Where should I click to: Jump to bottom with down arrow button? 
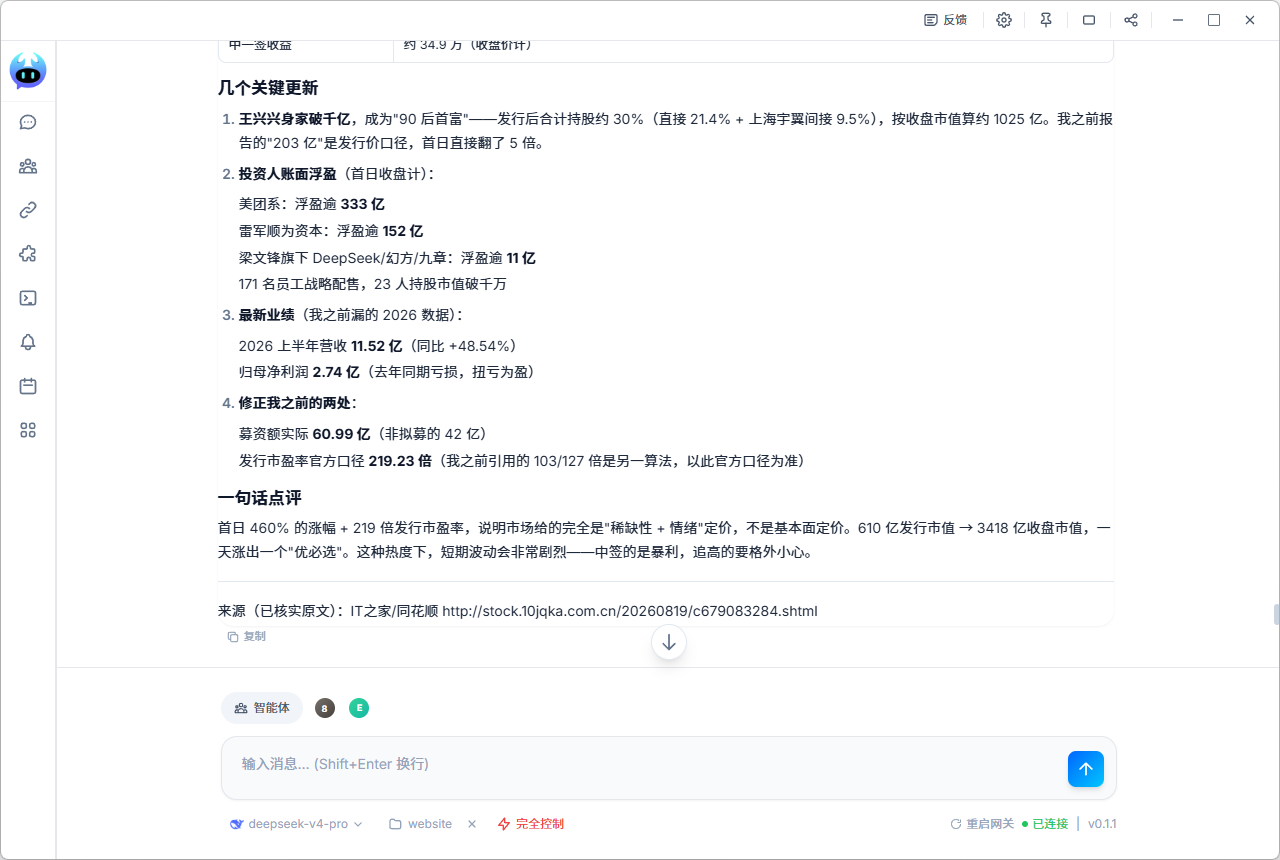(x=669, y=643)
